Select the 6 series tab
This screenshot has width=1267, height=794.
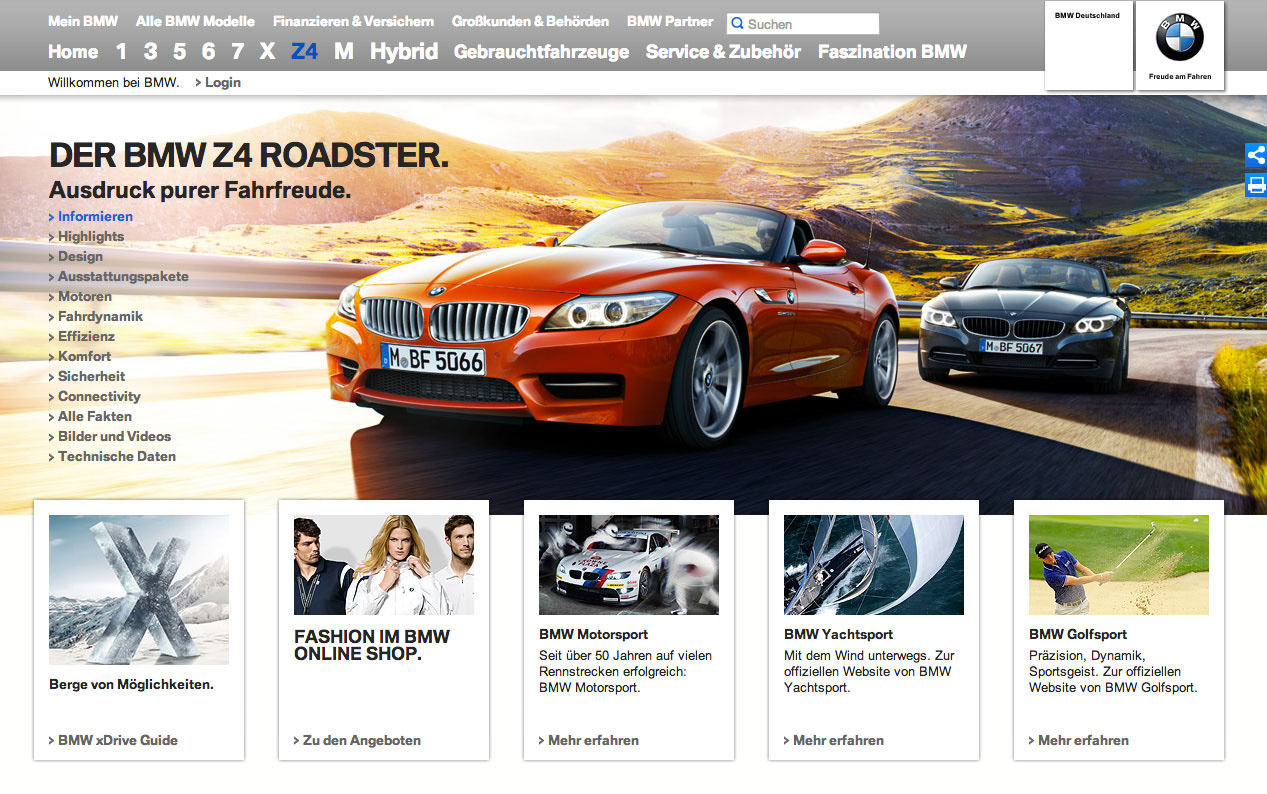point(208,51)
